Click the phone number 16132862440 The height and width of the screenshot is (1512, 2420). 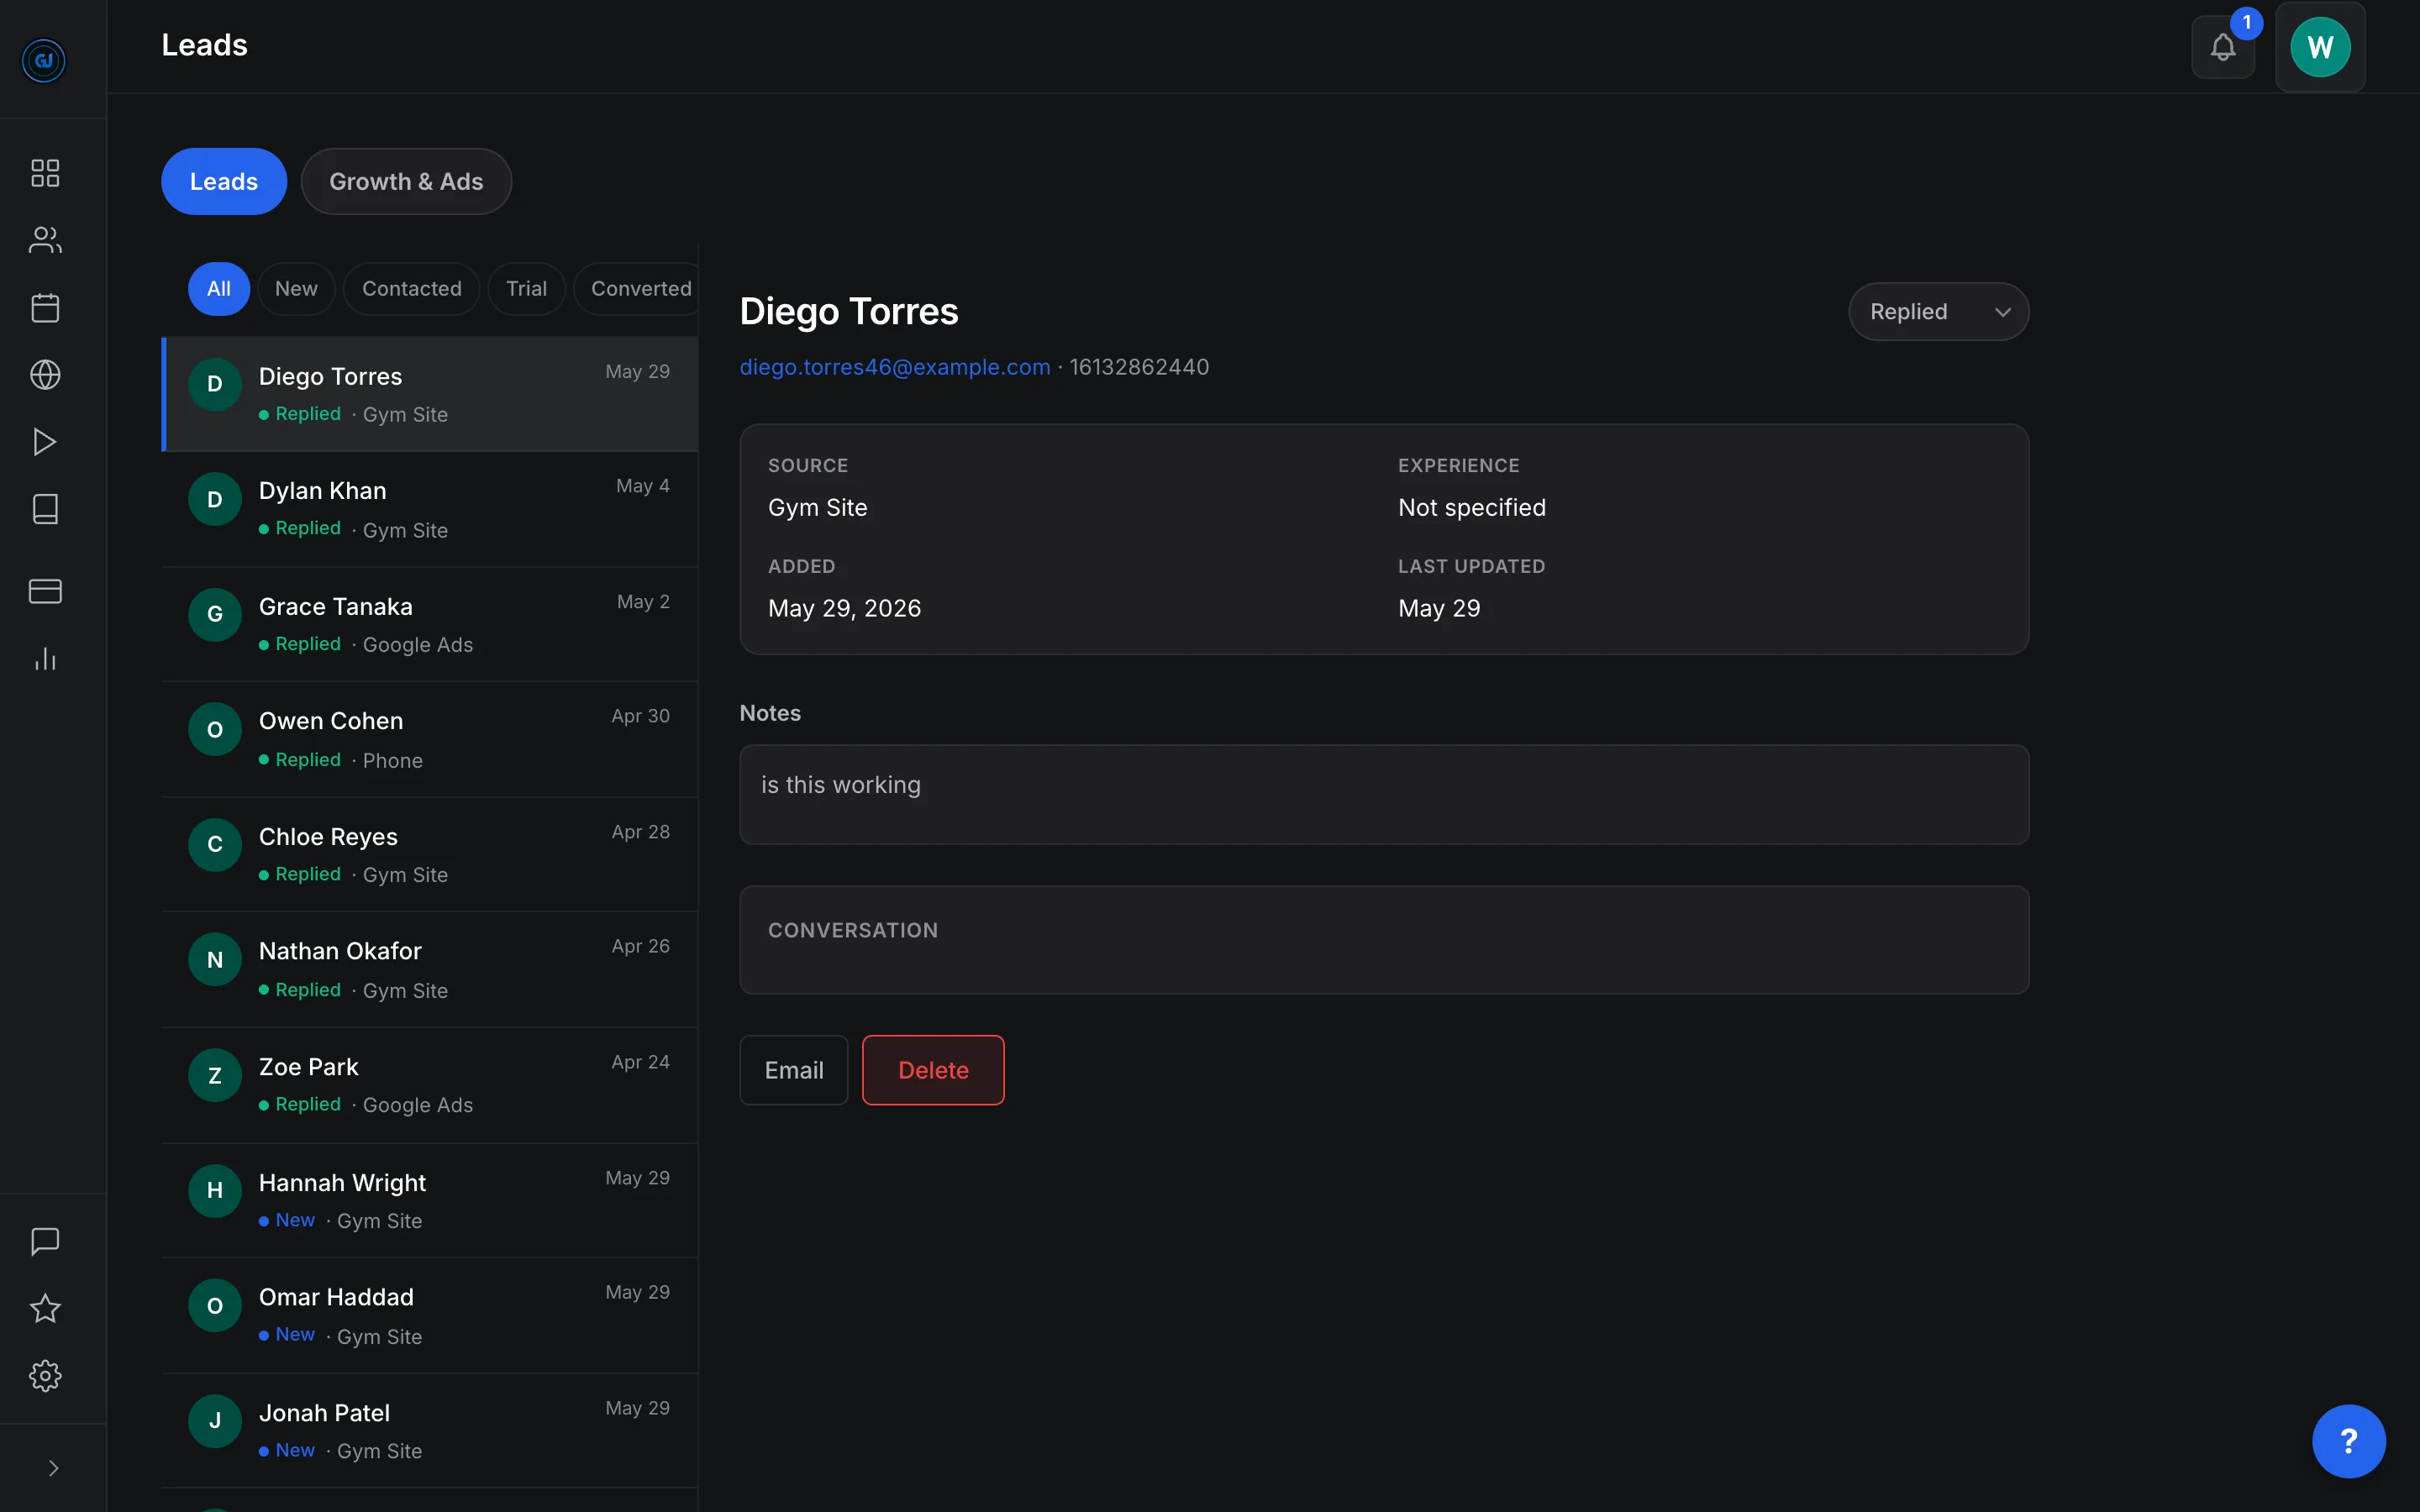[1139, 367]
